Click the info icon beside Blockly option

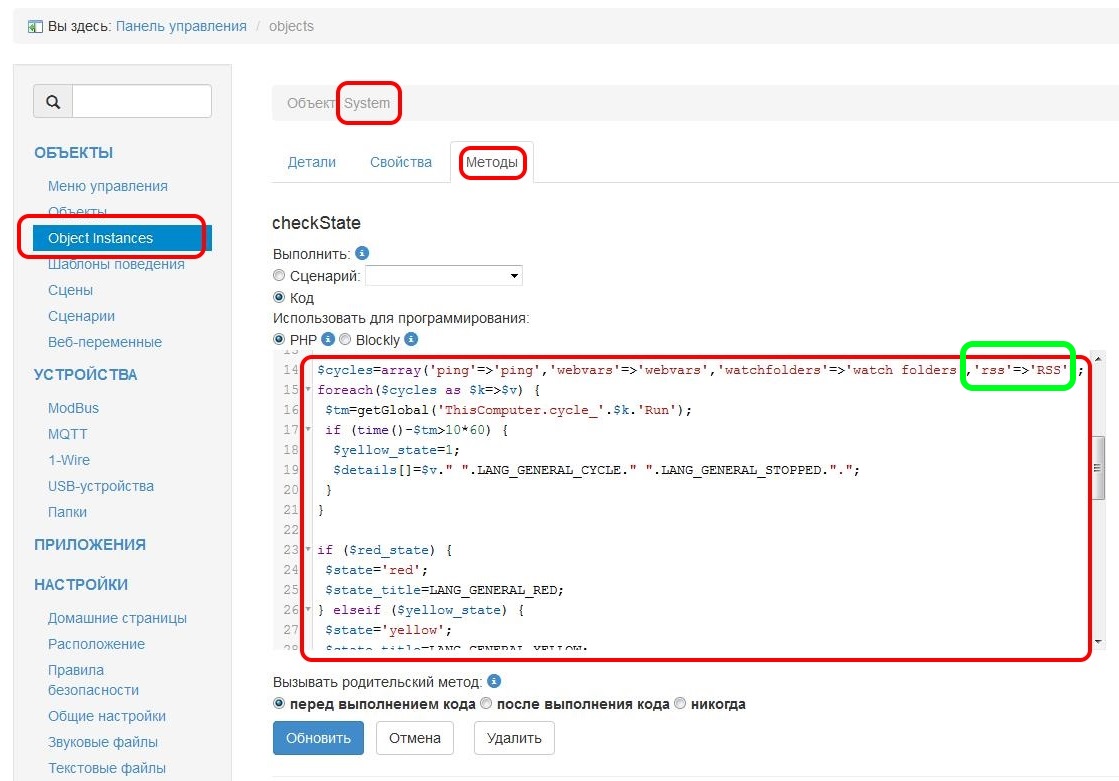(411, 340)
